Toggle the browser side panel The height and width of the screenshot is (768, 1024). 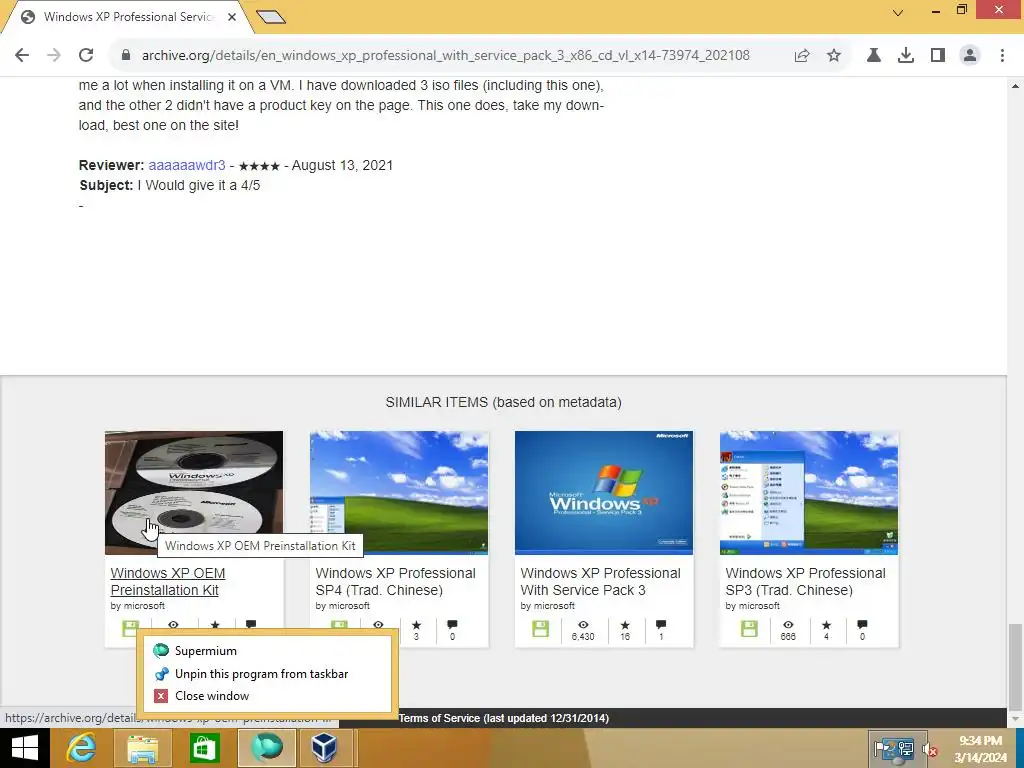point(938,55)
